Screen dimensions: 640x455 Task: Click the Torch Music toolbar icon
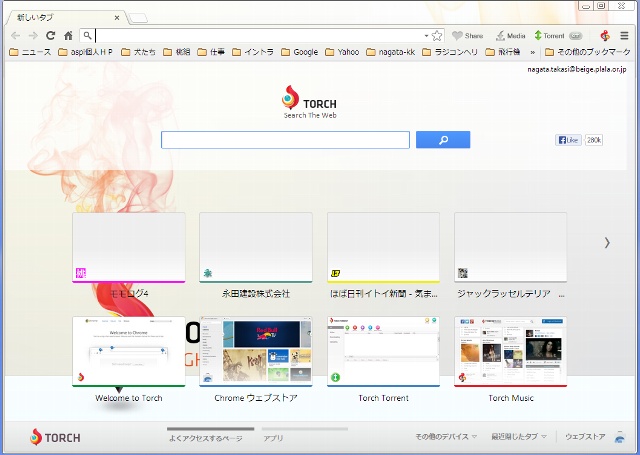tap(605, 36)
